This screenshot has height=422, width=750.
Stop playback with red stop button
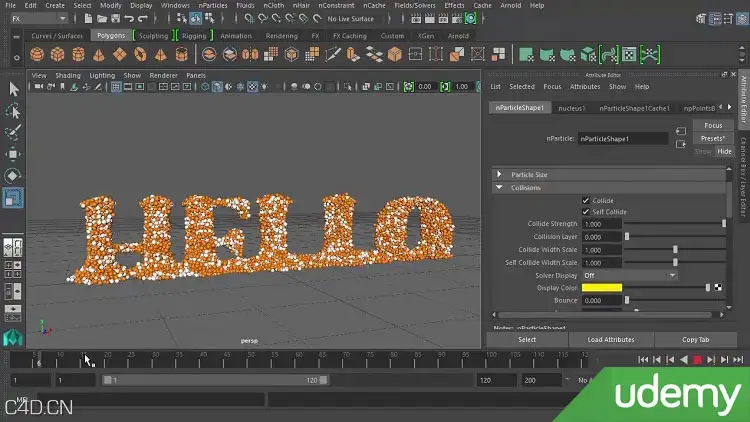click(697, 360)
